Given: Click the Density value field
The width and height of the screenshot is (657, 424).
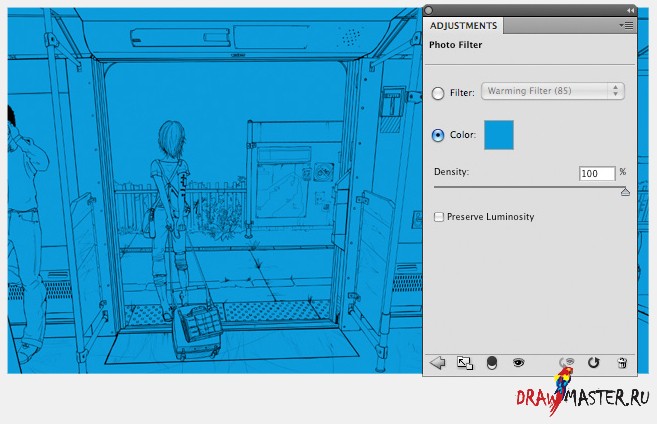Looking at the screenshot, I should coord(597,173).
